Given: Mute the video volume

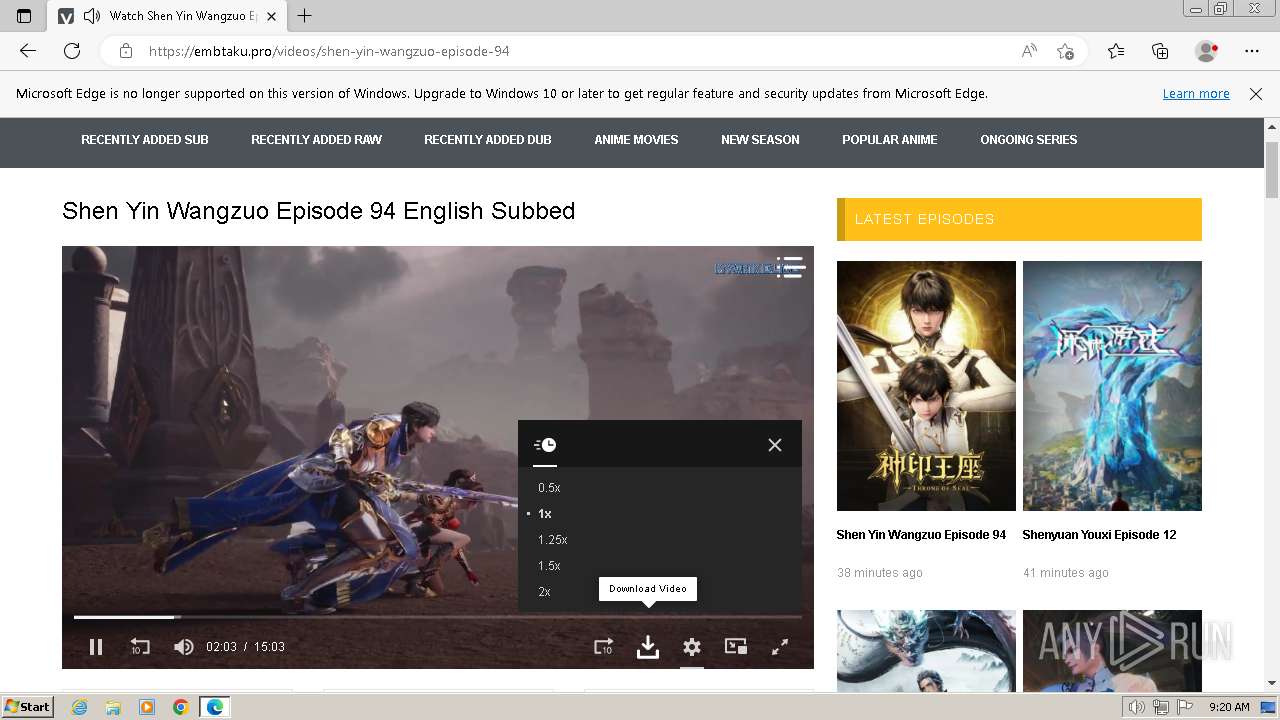Looking at the screenshot, I should [184, 647].
